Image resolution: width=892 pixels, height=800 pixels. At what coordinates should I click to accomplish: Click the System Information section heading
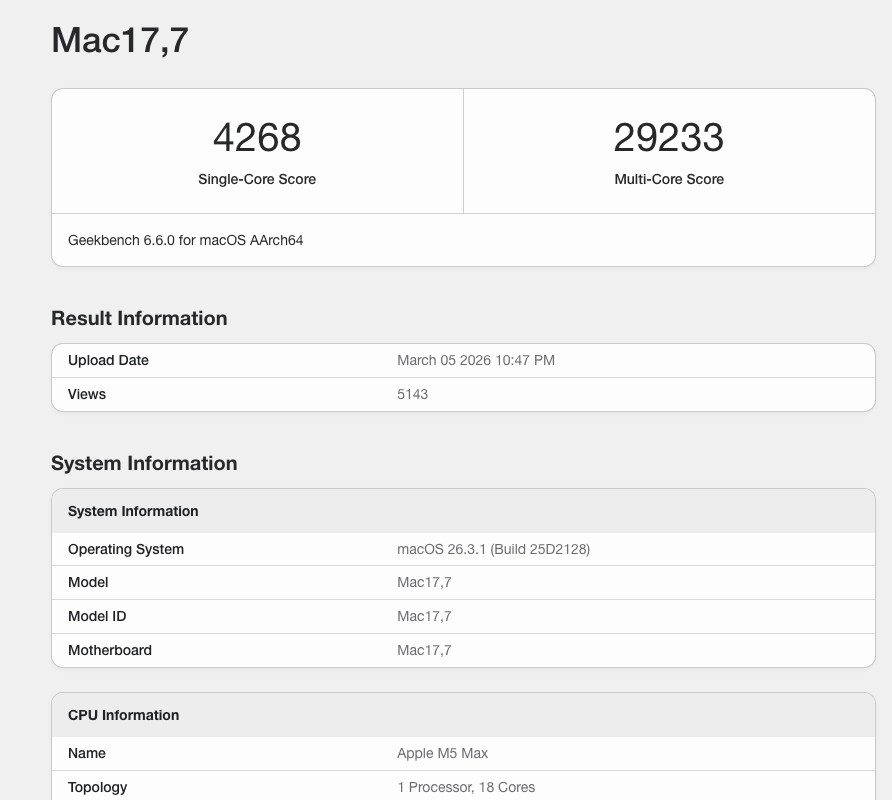coord(143,463)
